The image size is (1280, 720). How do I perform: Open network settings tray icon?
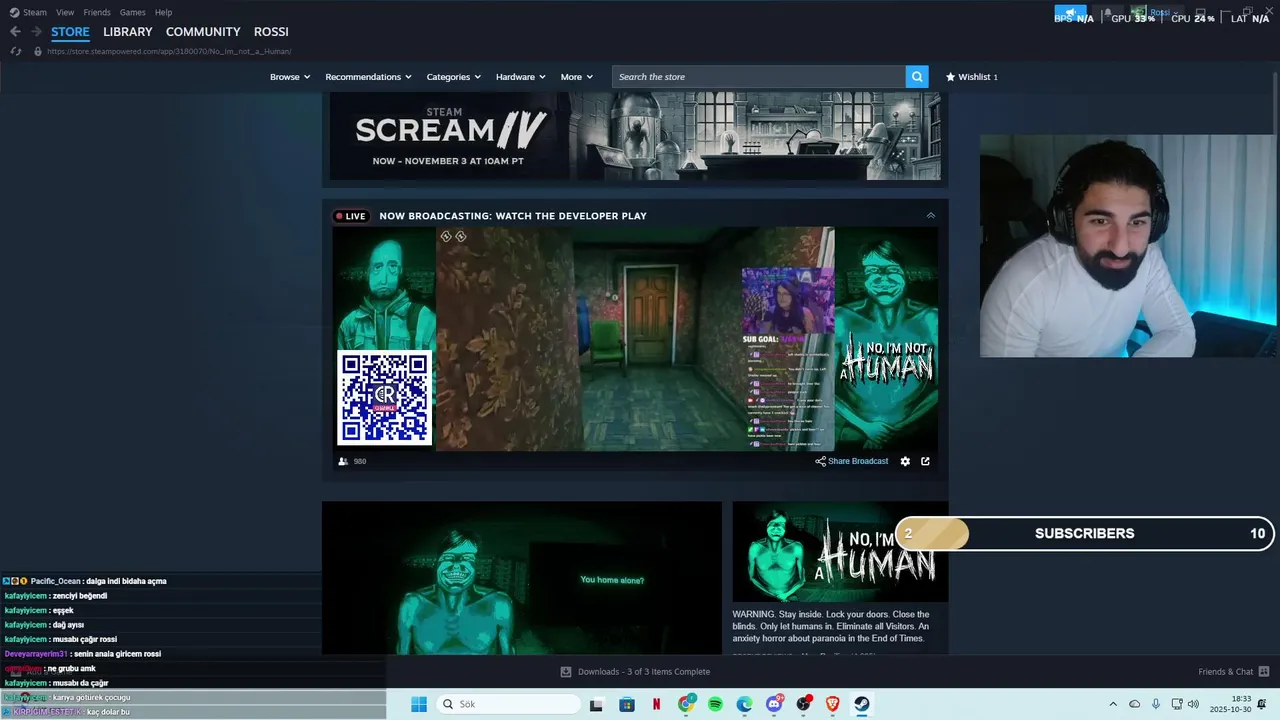click(1177, 704)
